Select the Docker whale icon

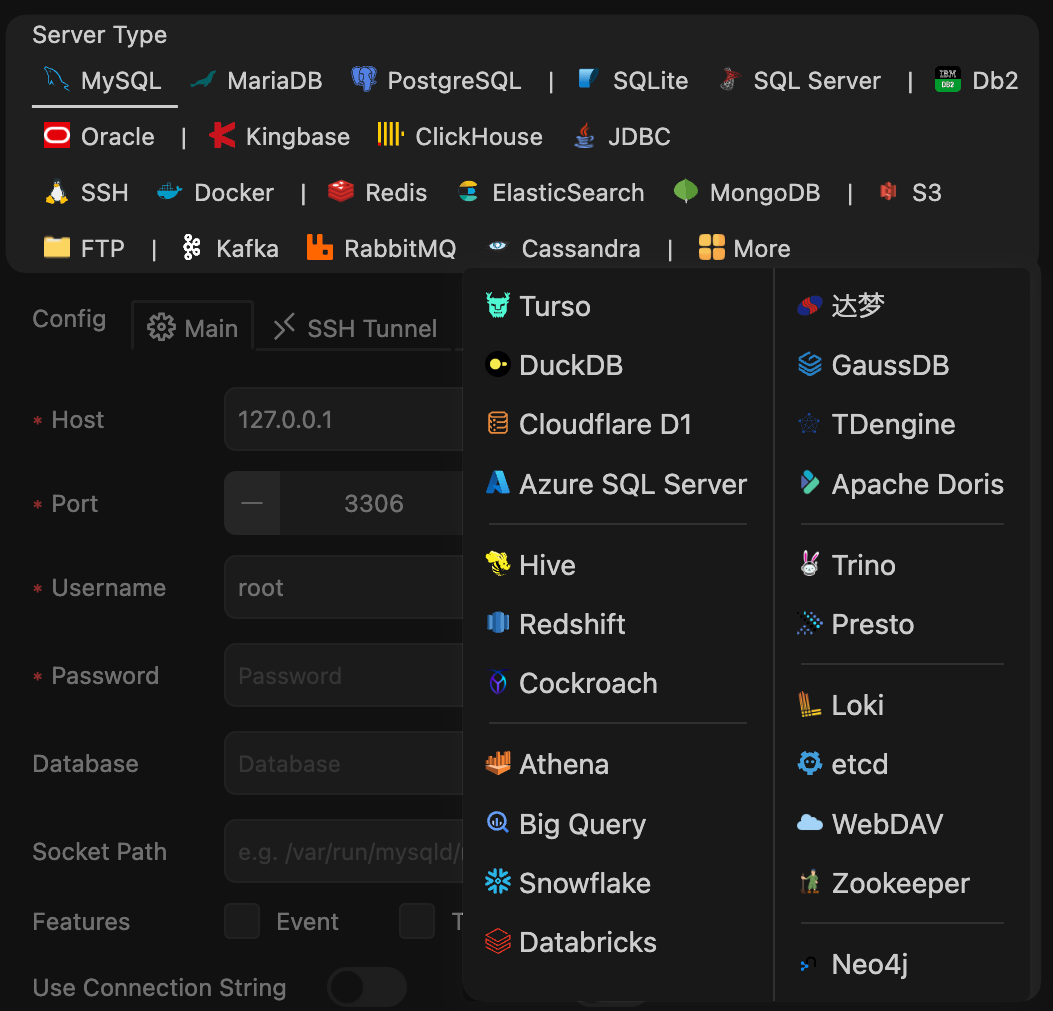[169, 192]
